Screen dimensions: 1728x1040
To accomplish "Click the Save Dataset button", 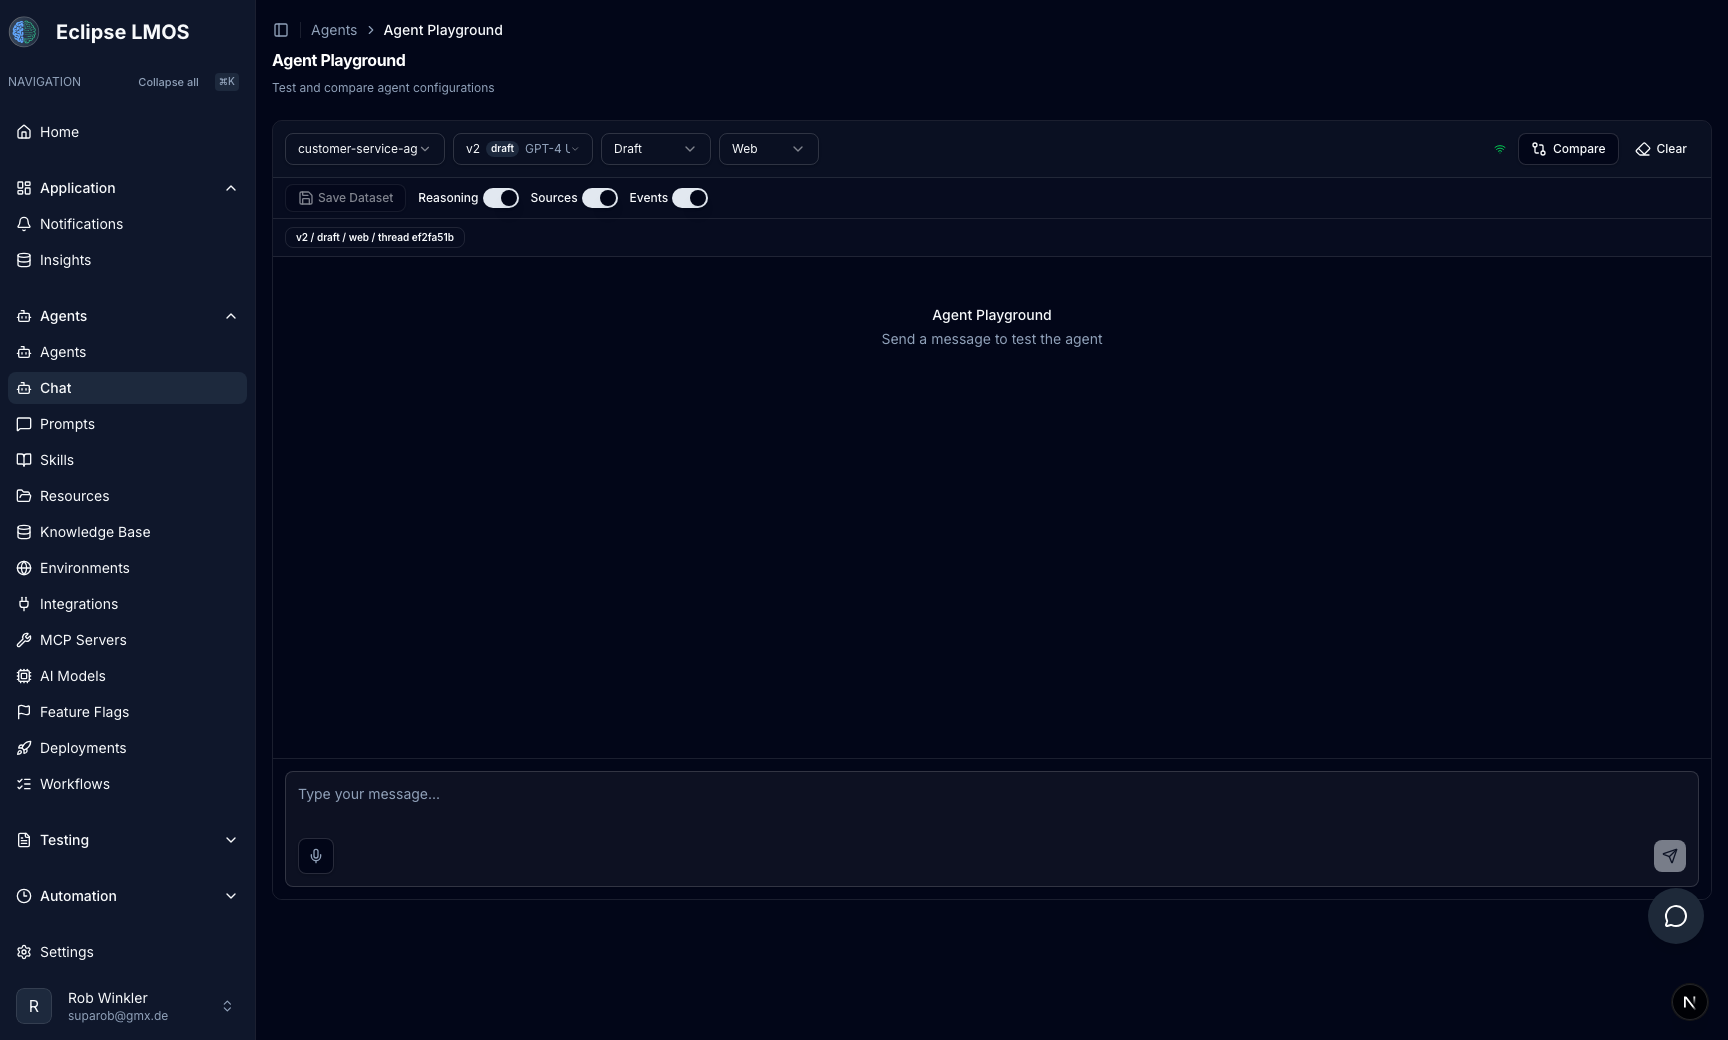I will 345,198.
